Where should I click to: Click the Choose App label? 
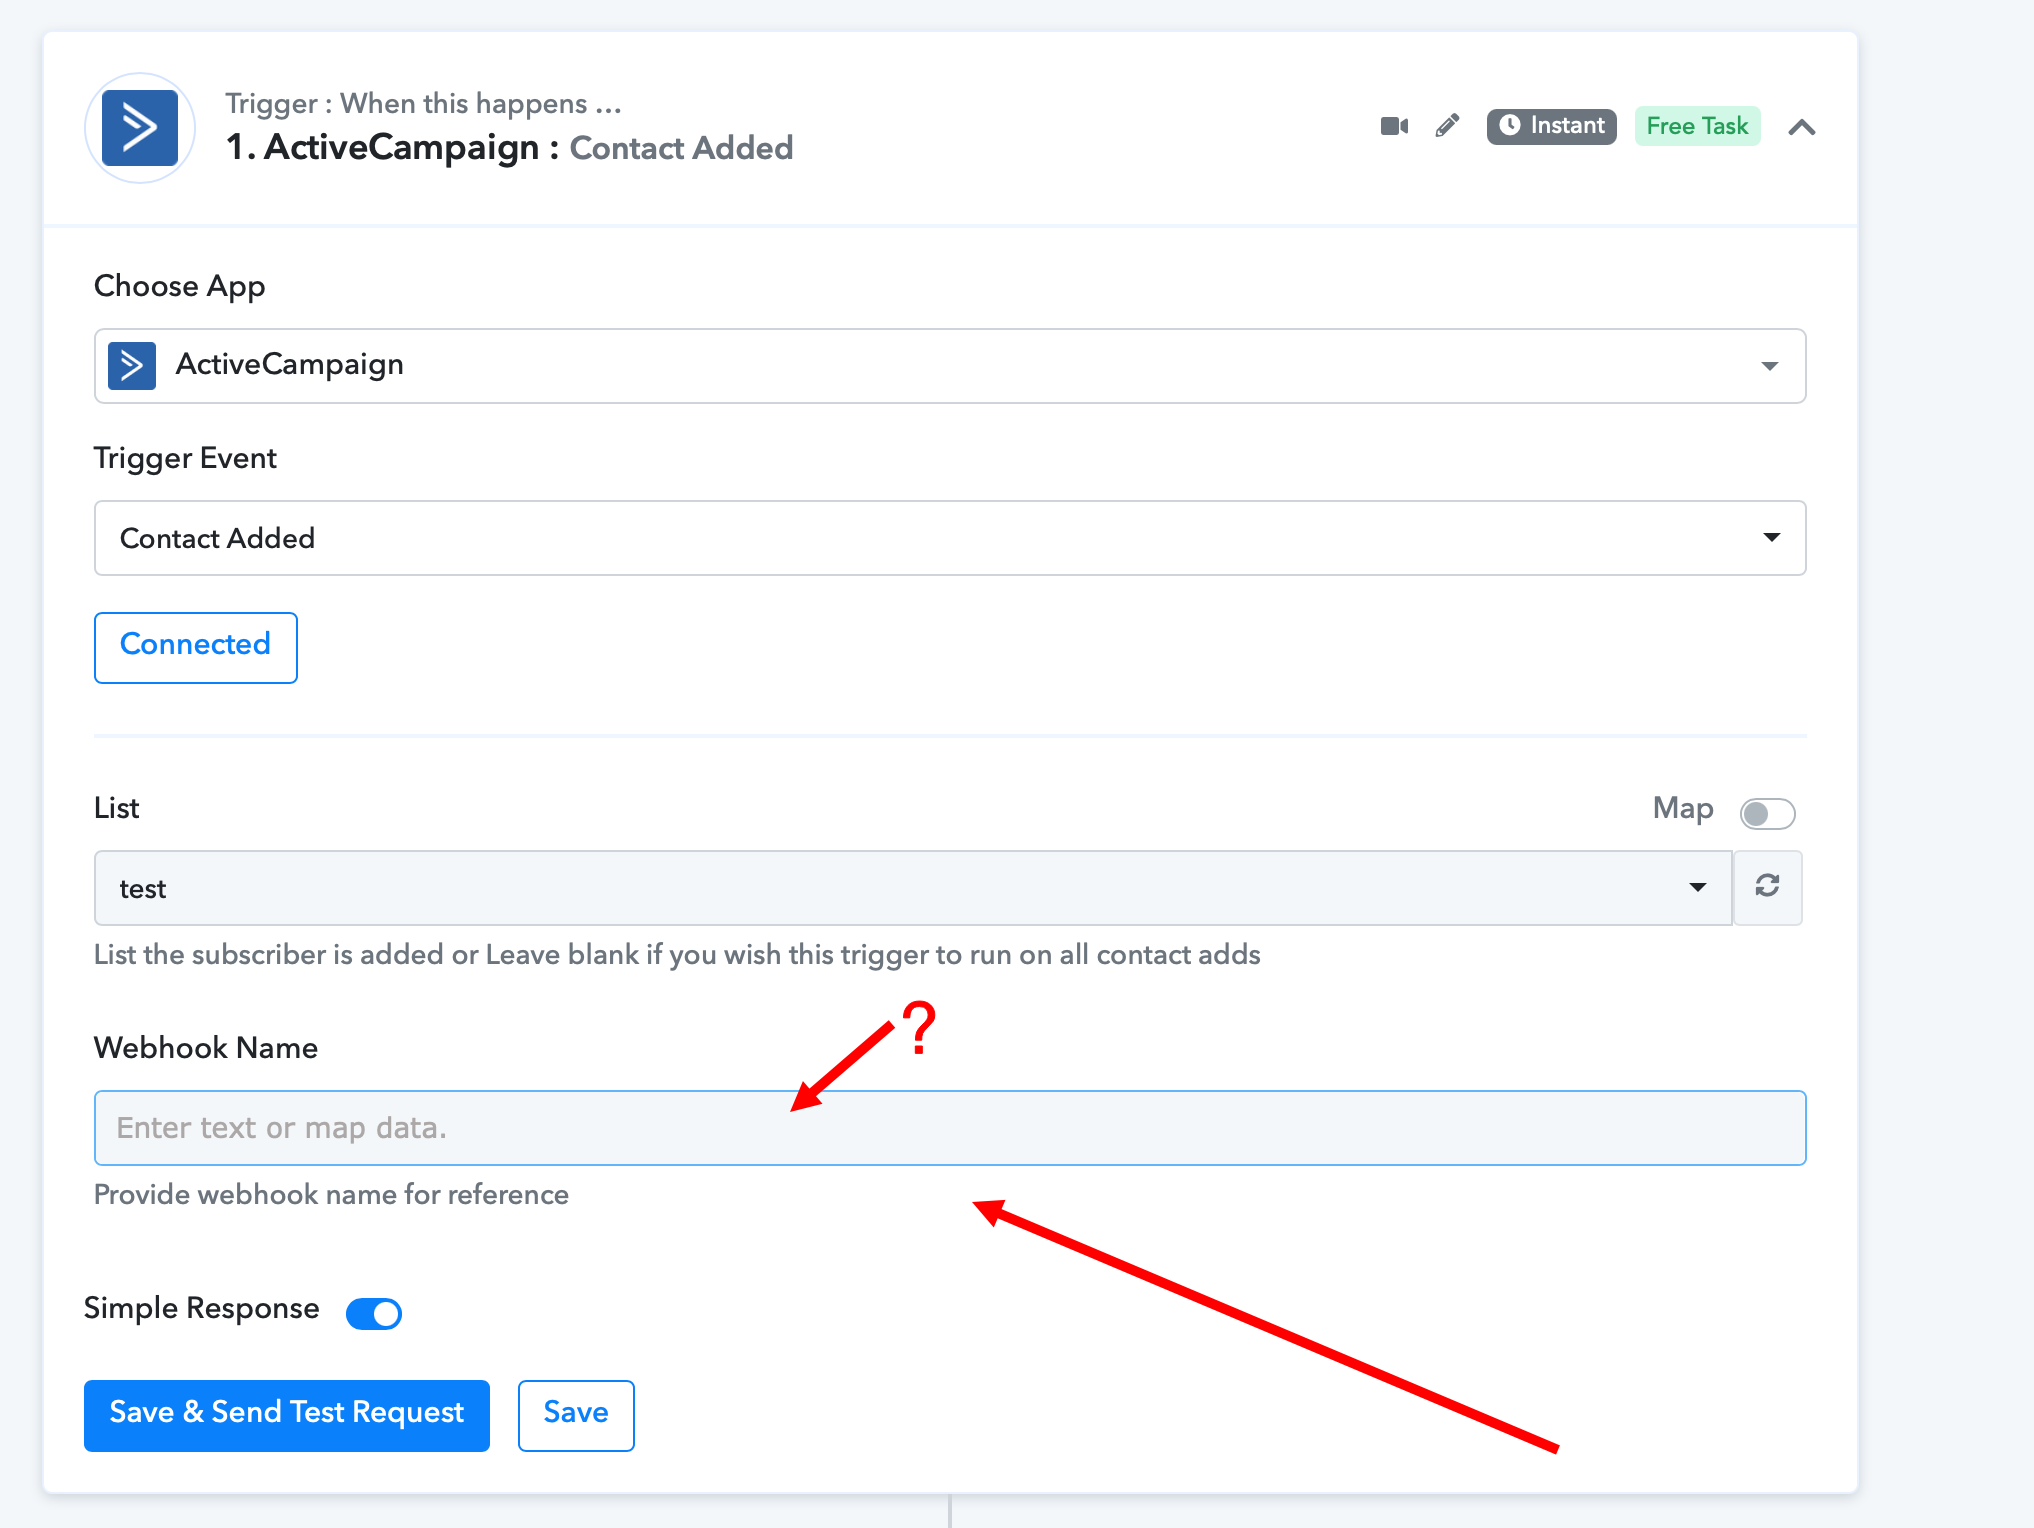(x=180, y=286)
